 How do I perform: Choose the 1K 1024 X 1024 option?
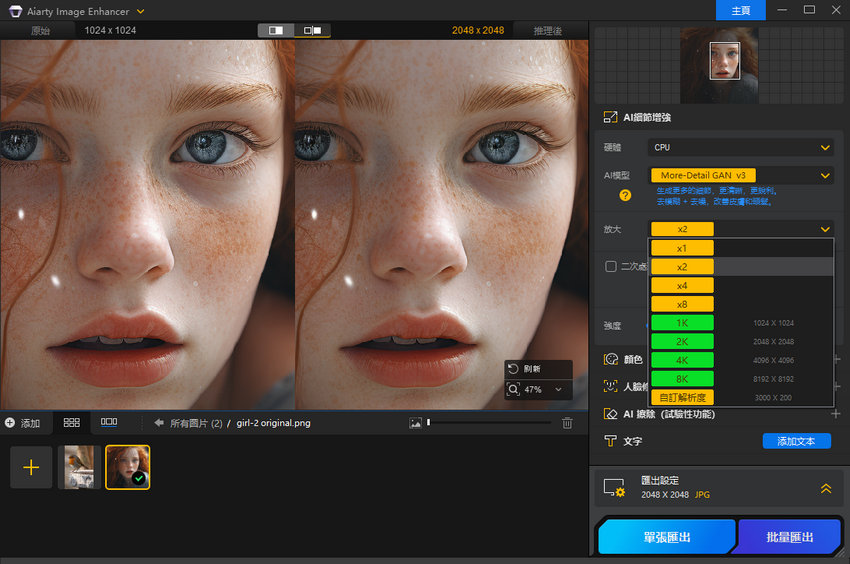coord(740,323)
